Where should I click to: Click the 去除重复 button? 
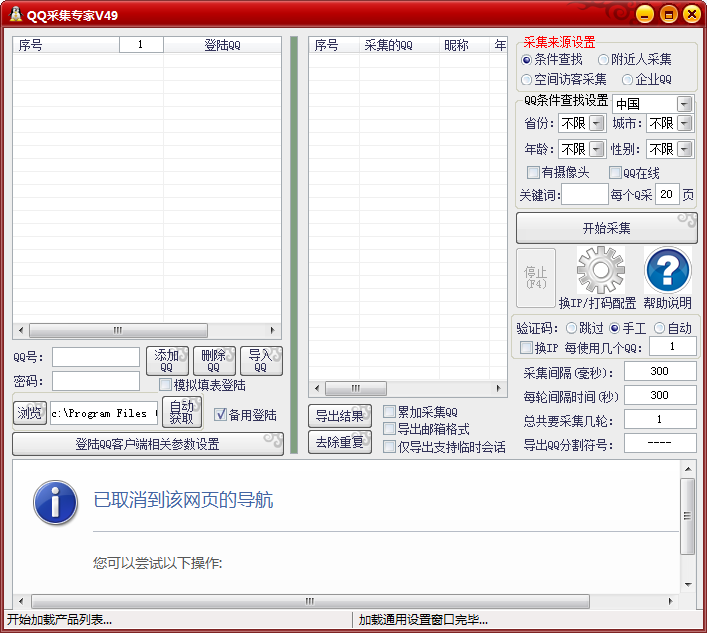coord(340,442)
